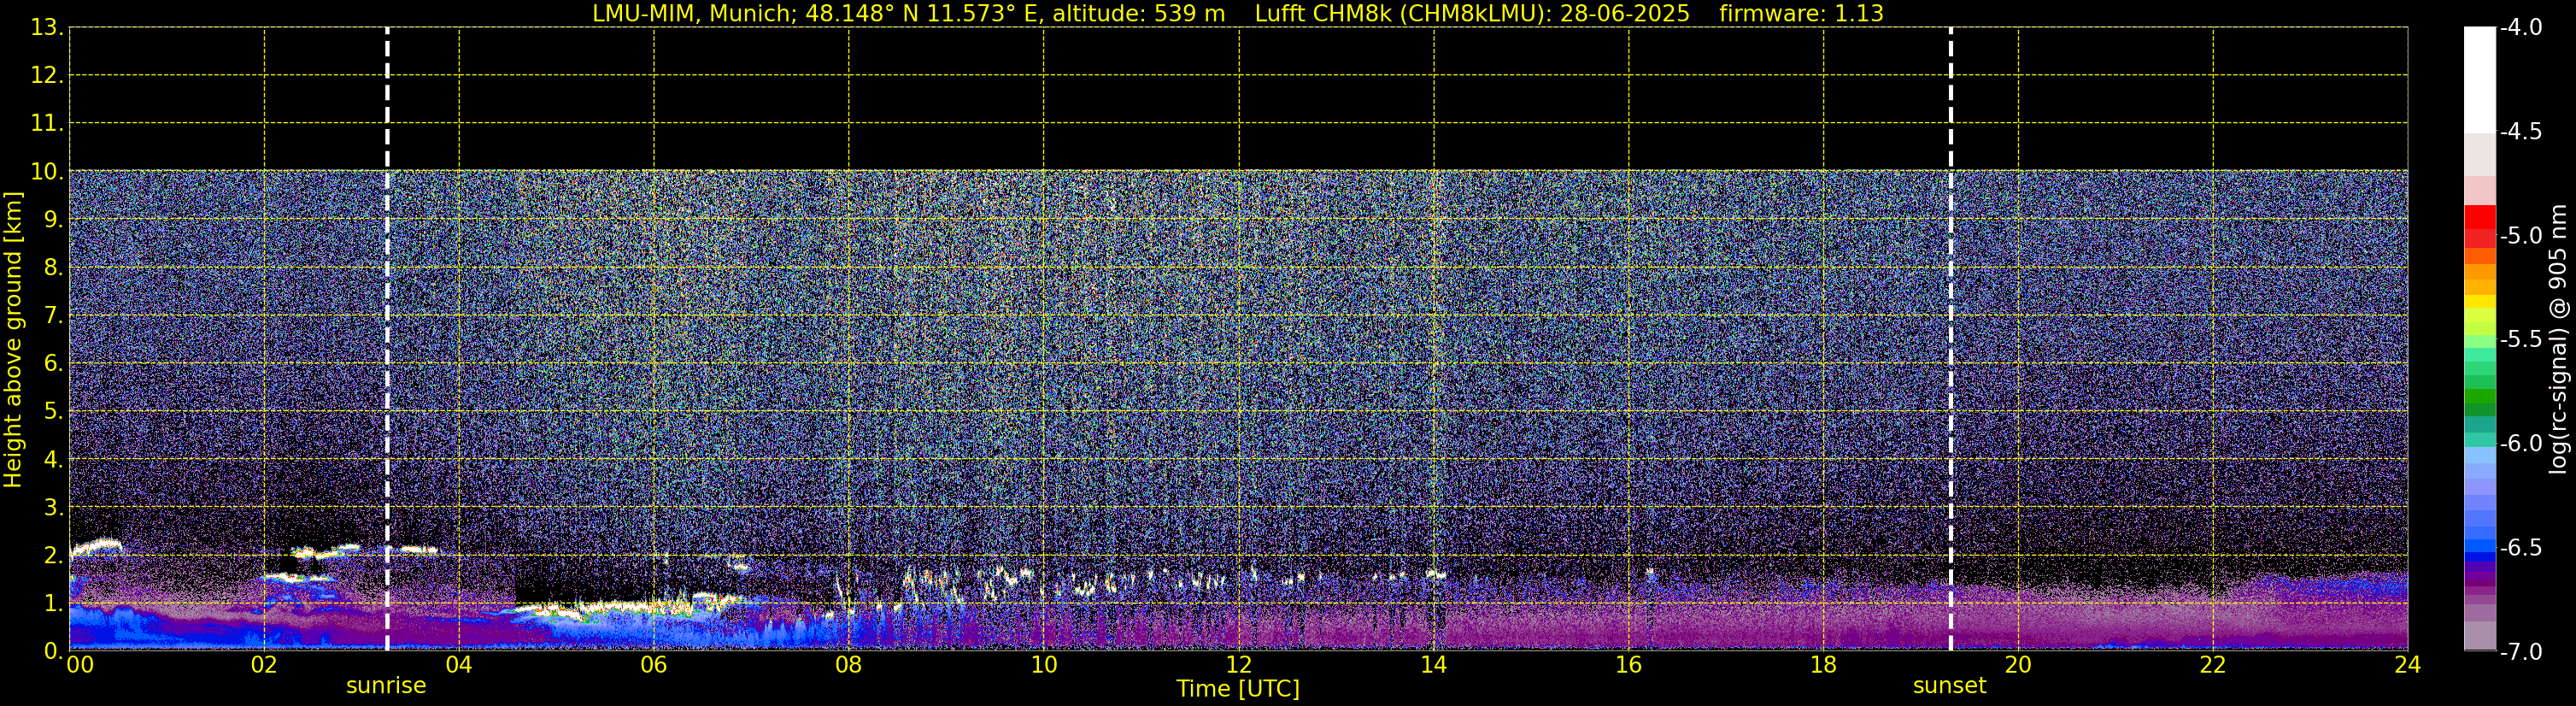Click the 'LMU-MIM, Munich' station coordinates title text
Screen dimensions: 2576x706
tap(908, 14)
